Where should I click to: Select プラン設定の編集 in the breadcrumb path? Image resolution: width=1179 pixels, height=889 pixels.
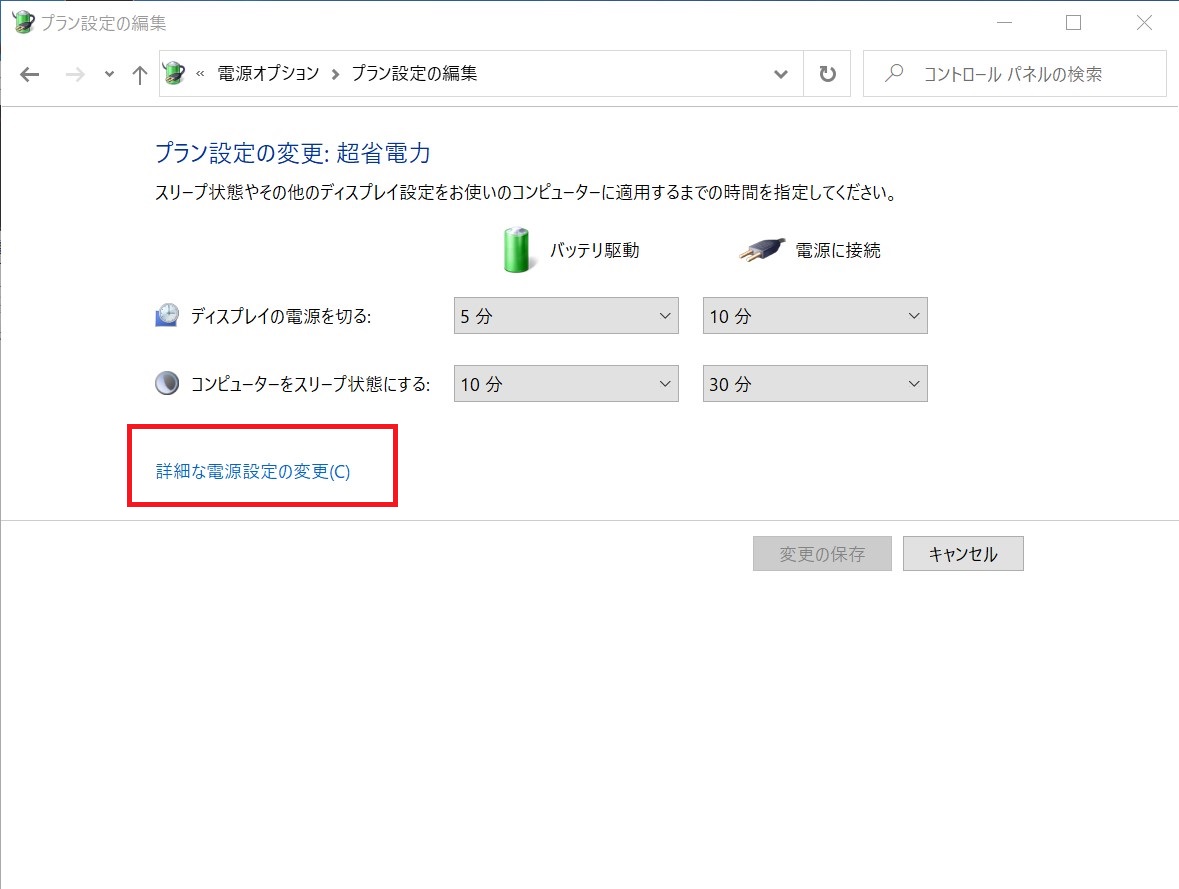coord(414,73)
